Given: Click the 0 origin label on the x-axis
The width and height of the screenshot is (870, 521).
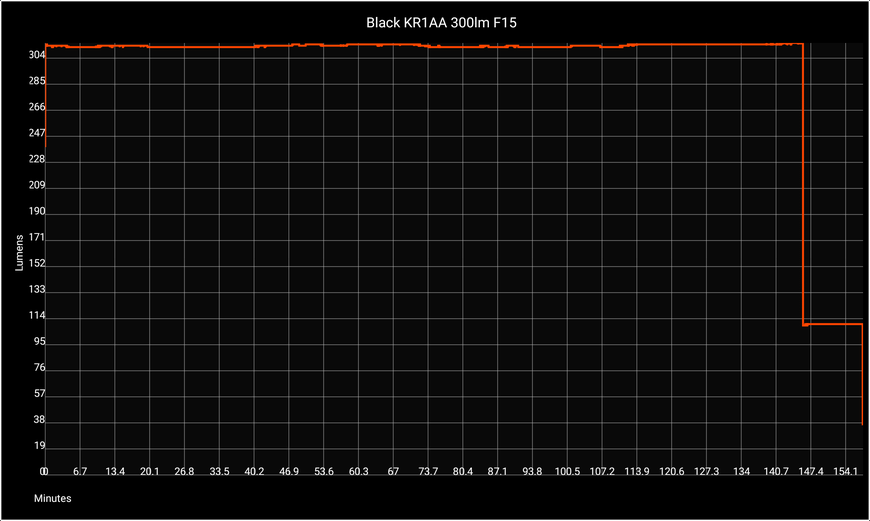Looking at the screenshot, I should [44, 472].
